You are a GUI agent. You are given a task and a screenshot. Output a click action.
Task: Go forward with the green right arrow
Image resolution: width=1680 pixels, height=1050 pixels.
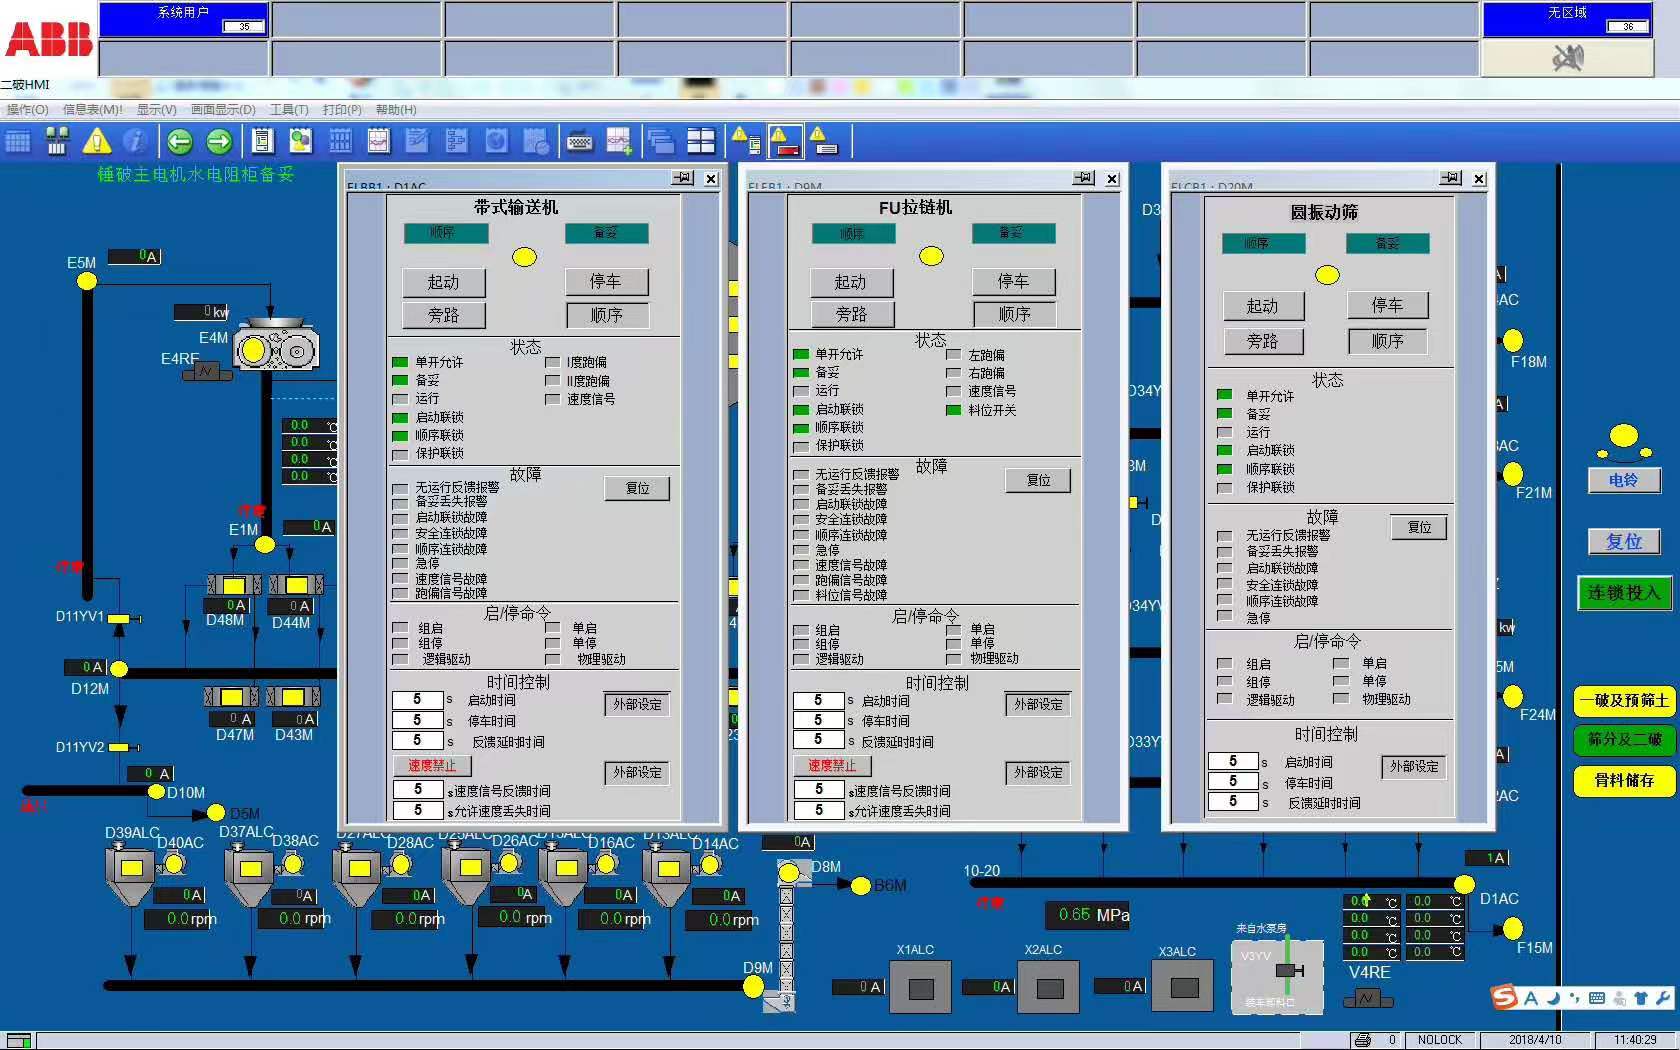click(x=219, y=141)
